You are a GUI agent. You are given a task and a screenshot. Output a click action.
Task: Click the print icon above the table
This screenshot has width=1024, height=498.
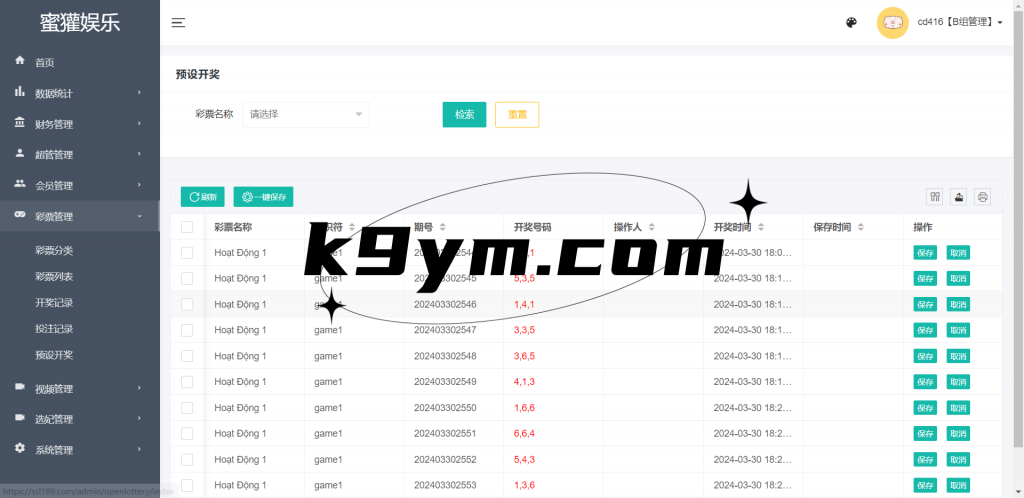[982, 196]
